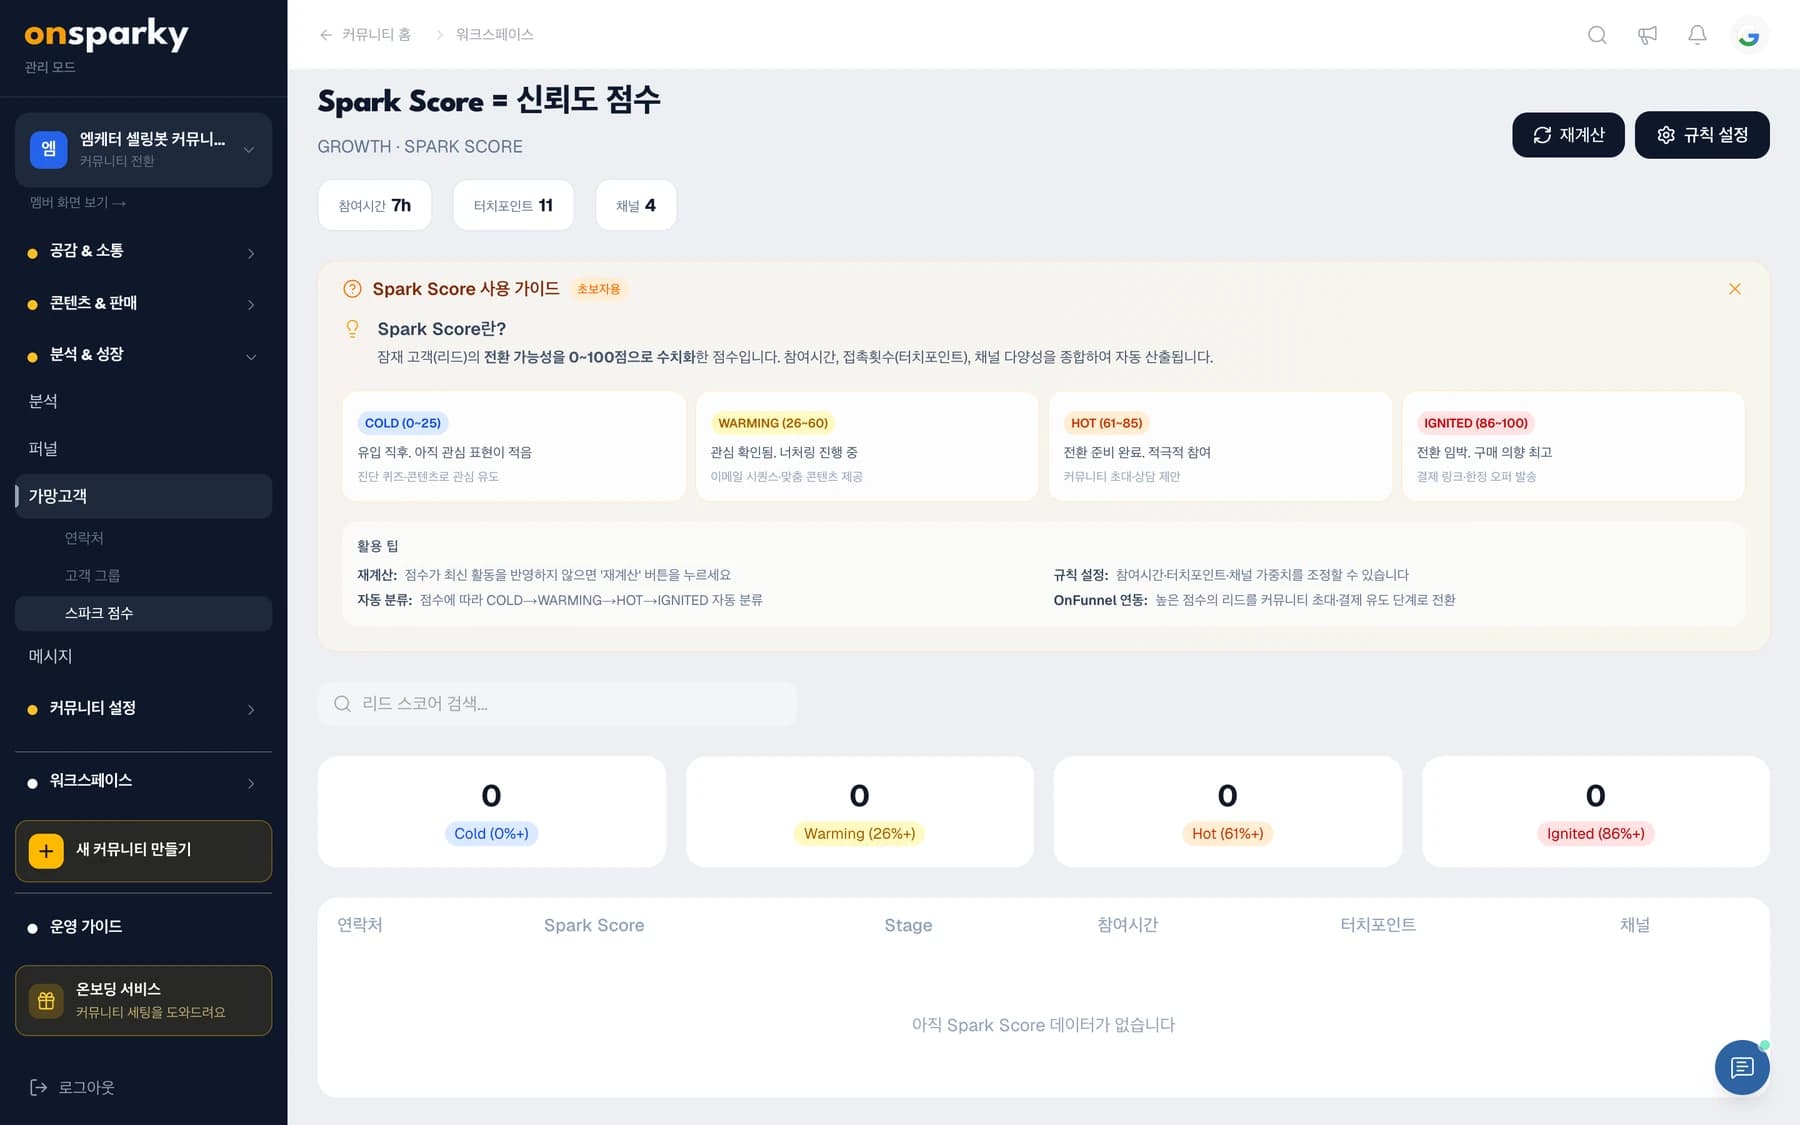Open the 온보딩 서비스 card
The height and width of the screenshot is (1125, 1800).
(143, 1000)
